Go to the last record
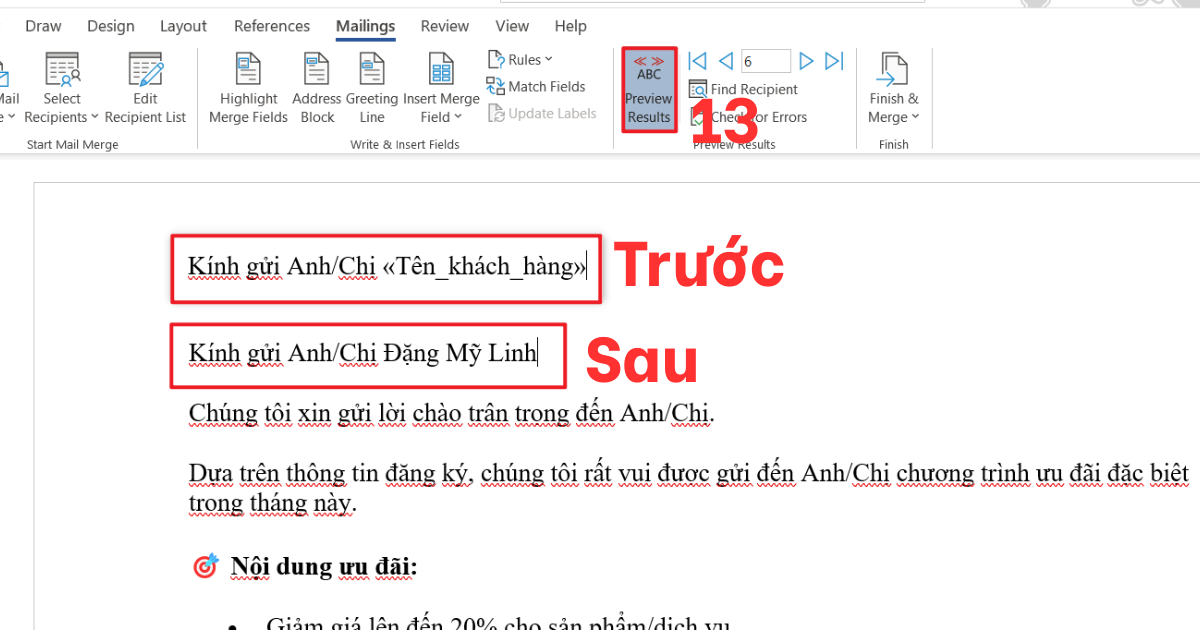The width and height of the screenshot is (1200, 630). [835, 61]
